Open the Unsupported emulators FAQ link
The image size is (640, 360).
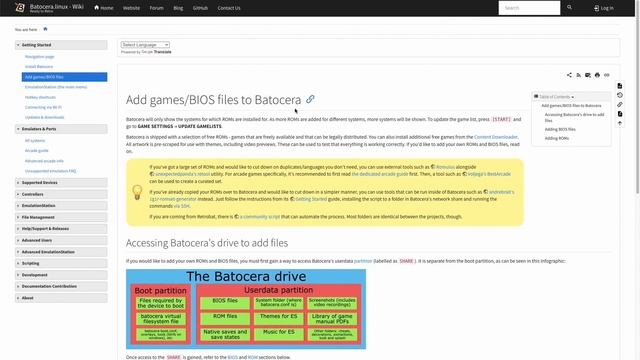(x=50, y=171)
